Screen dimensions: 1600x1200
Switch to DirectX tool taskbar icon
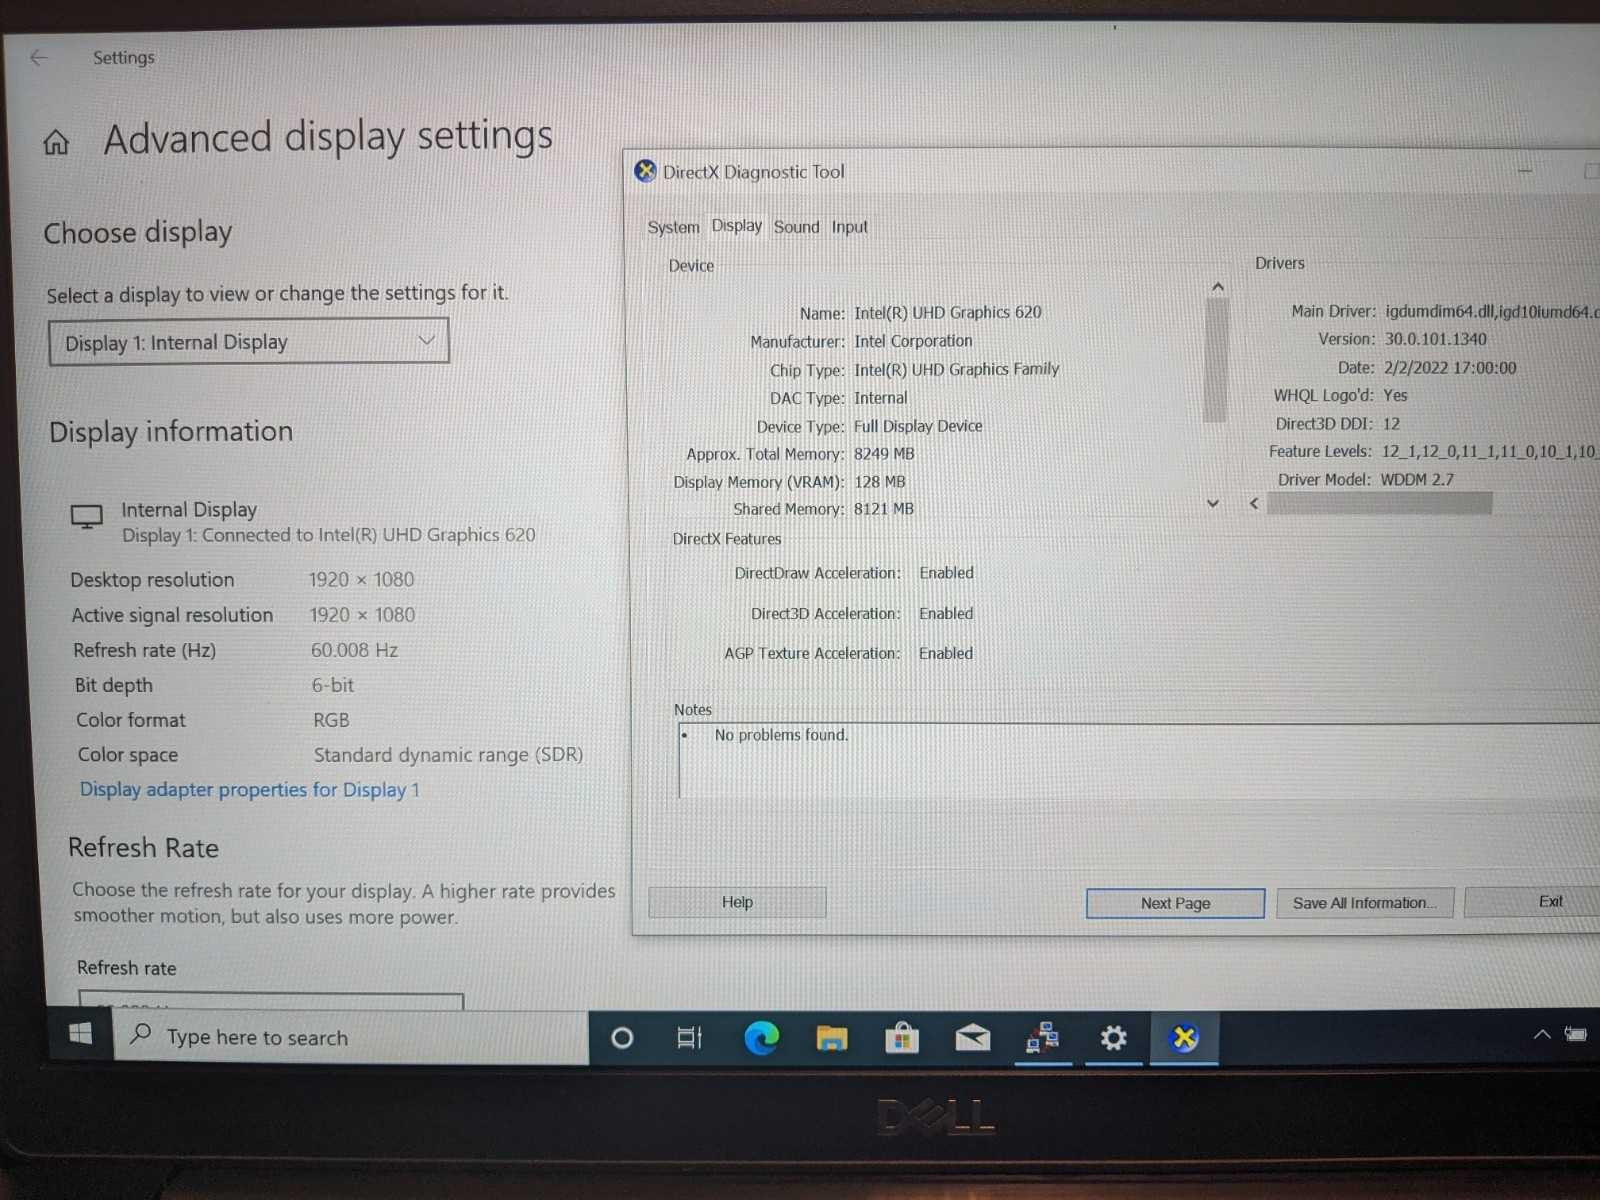click(x=1184, y=1038)
